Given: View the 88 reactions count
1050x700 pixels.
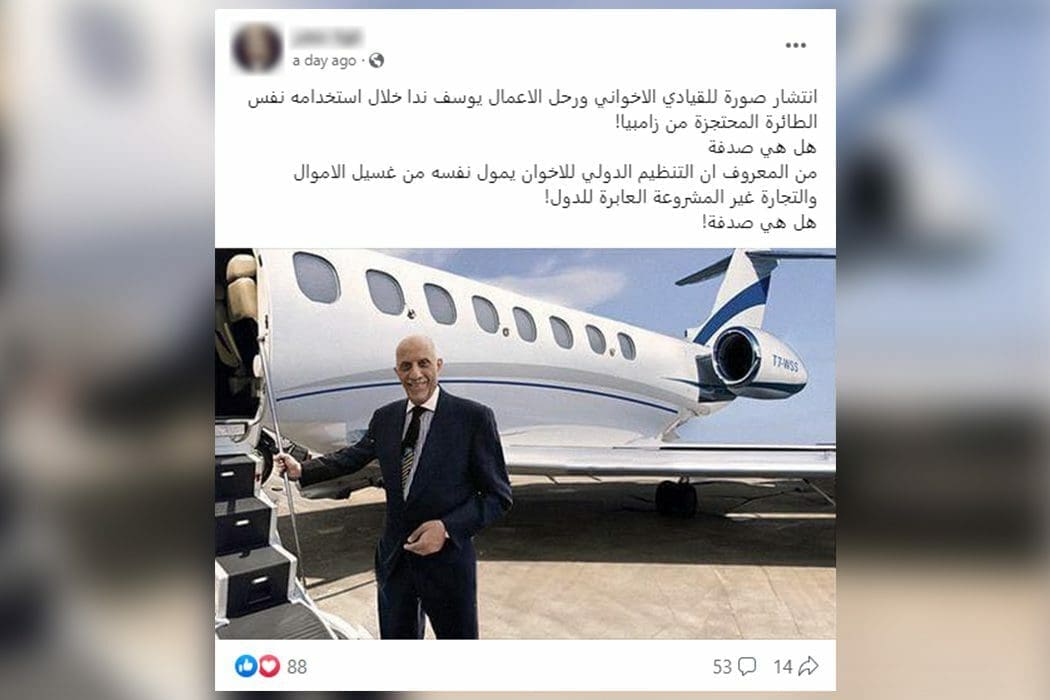Looking at the screenshot, I should coord(297,667).
